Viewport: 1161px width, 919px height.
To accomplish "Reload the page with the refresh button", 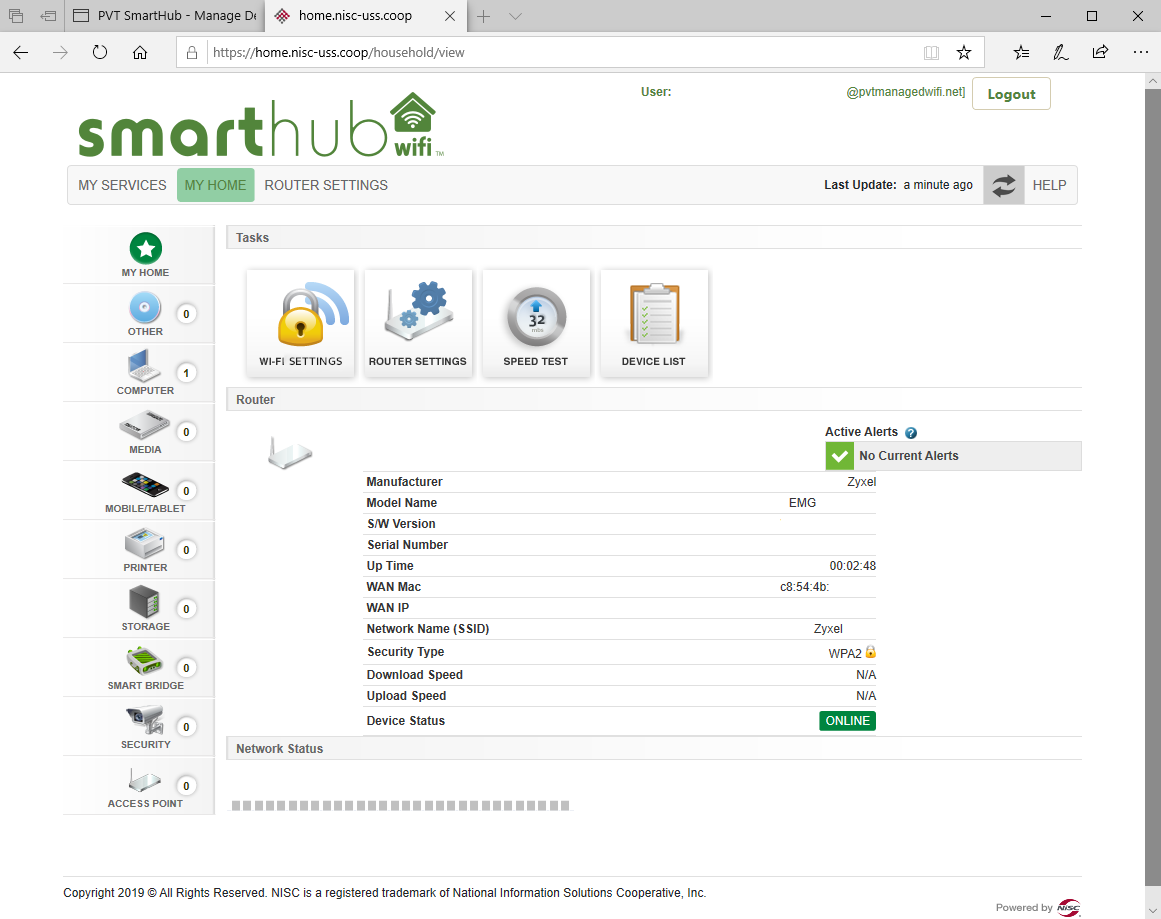I will coord(100,53).
